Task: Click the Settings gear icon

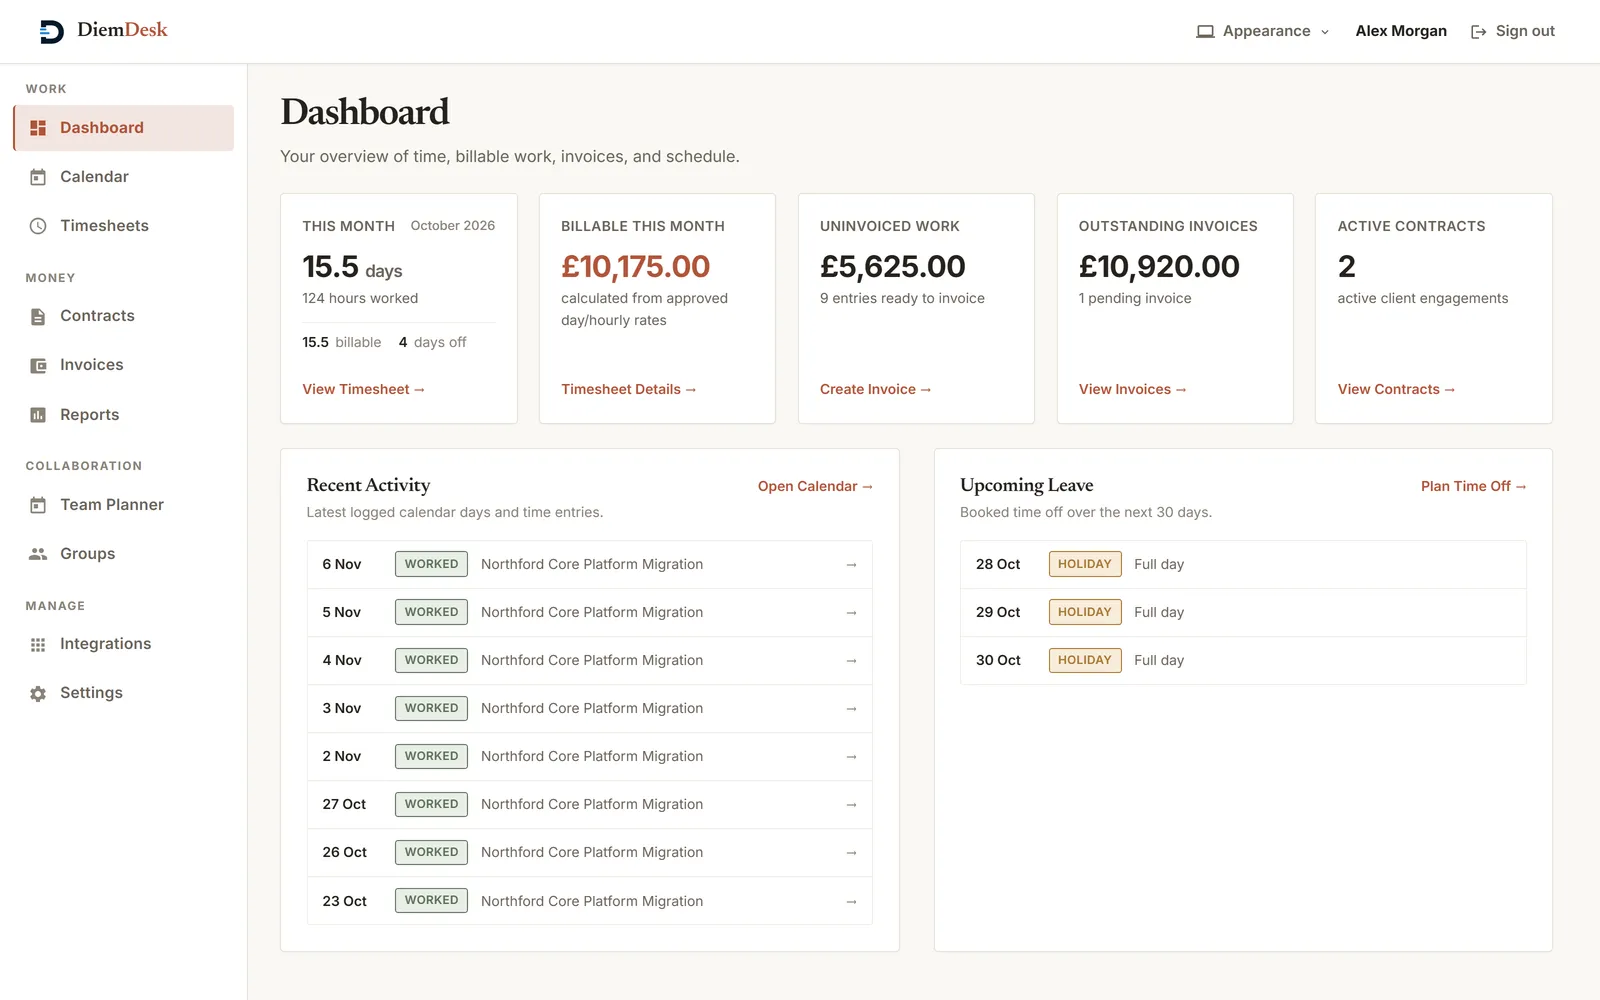Action: (x=38, y=693)
